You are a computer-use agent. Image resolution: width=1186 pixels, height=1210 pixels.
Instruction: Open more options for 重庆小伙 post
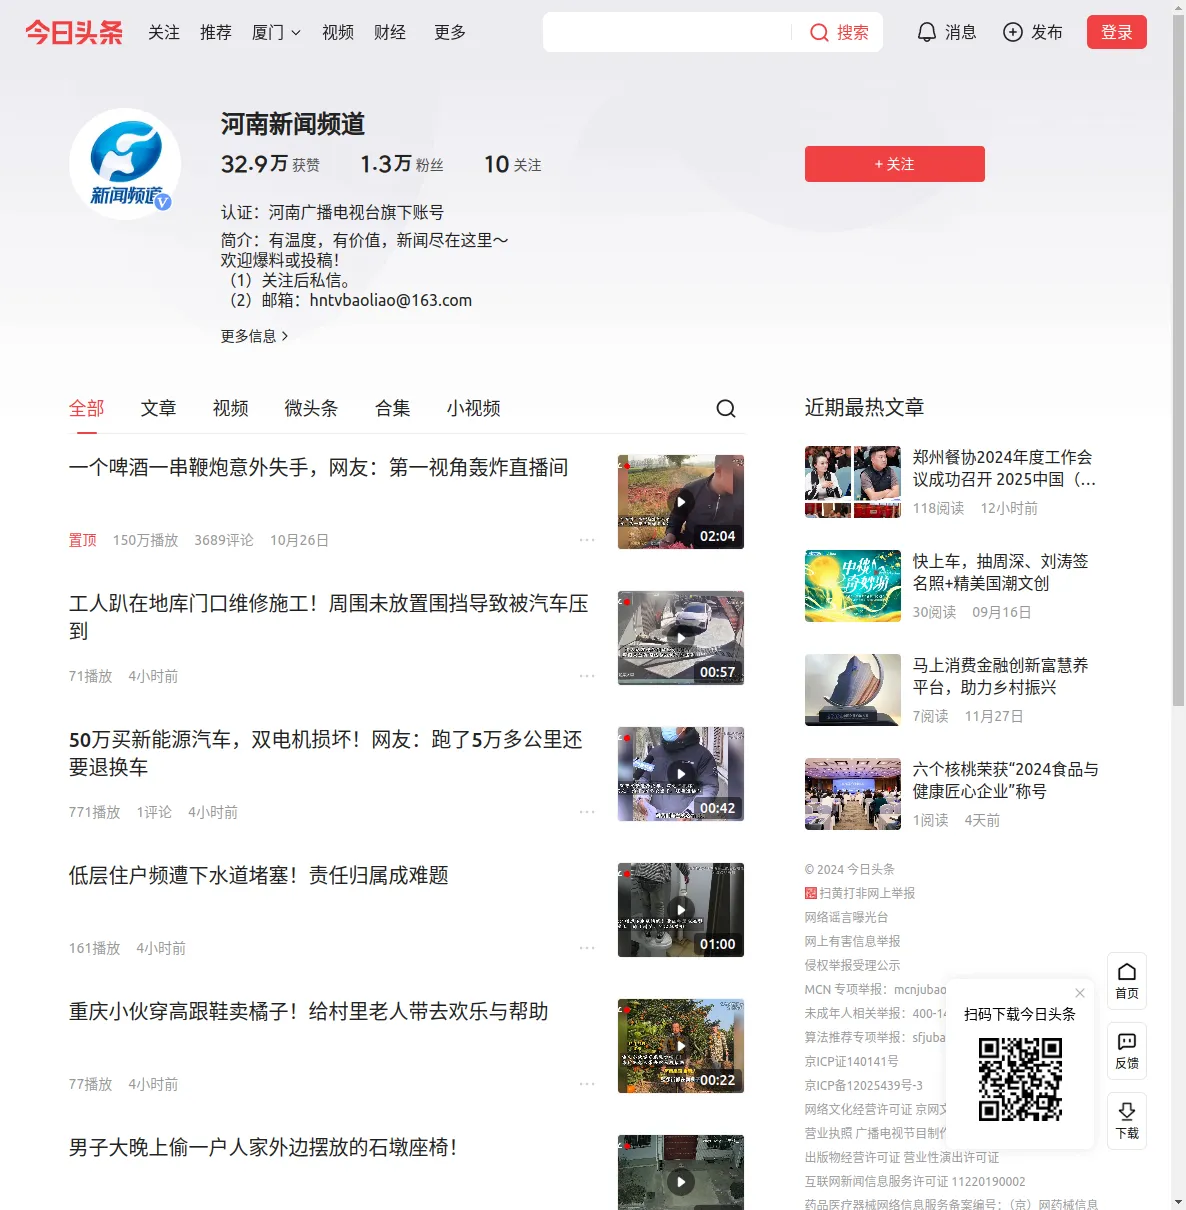tap(587, 1084)
